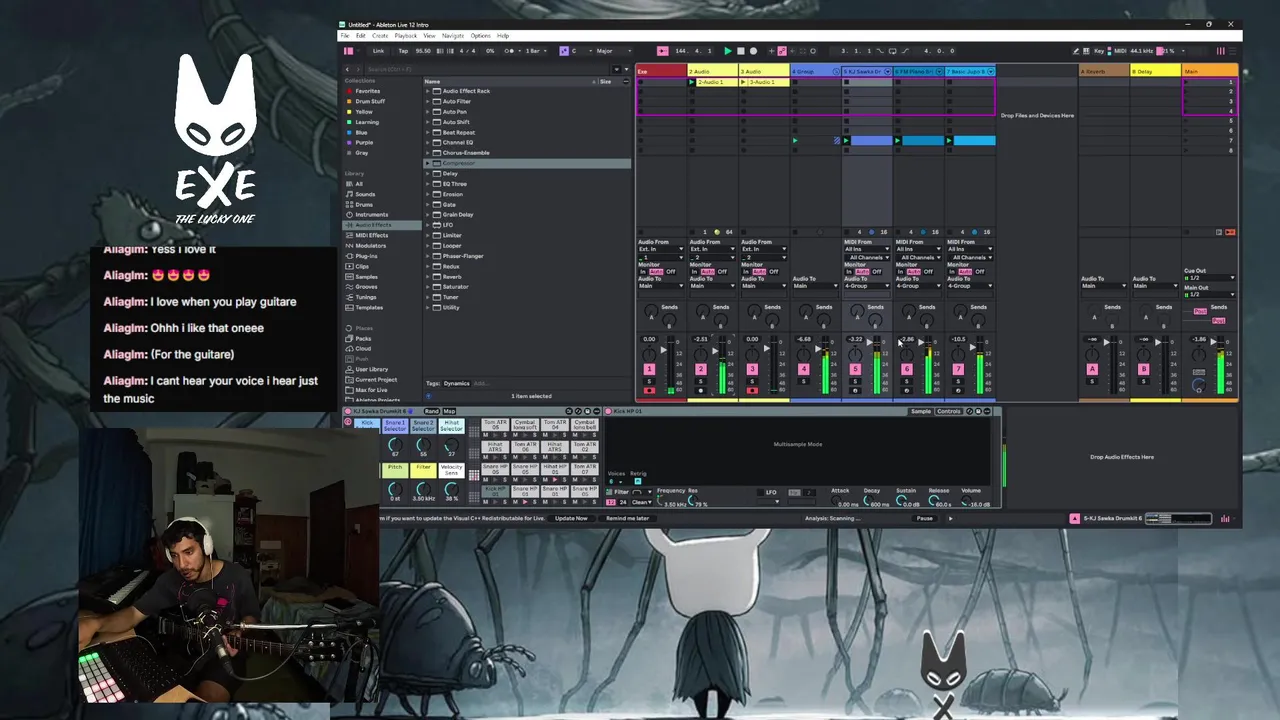Open the 1 Bar quantization dropdown
The image size is (1280, 720).
coord(534,51)
